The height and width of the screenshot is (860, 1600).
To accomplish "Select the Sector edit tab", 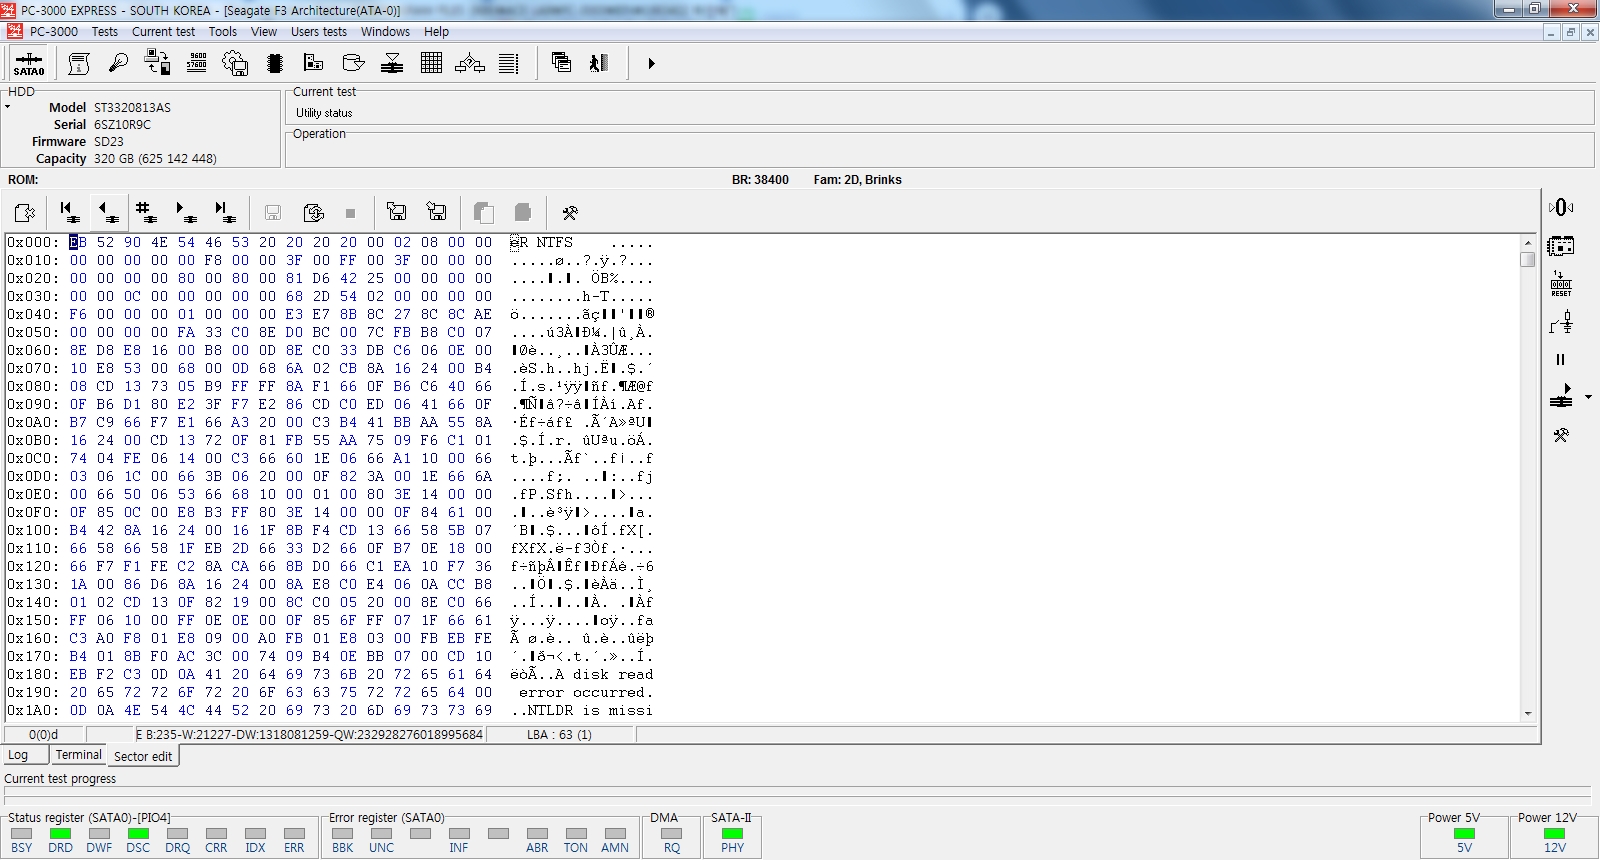I will point(143,756).
